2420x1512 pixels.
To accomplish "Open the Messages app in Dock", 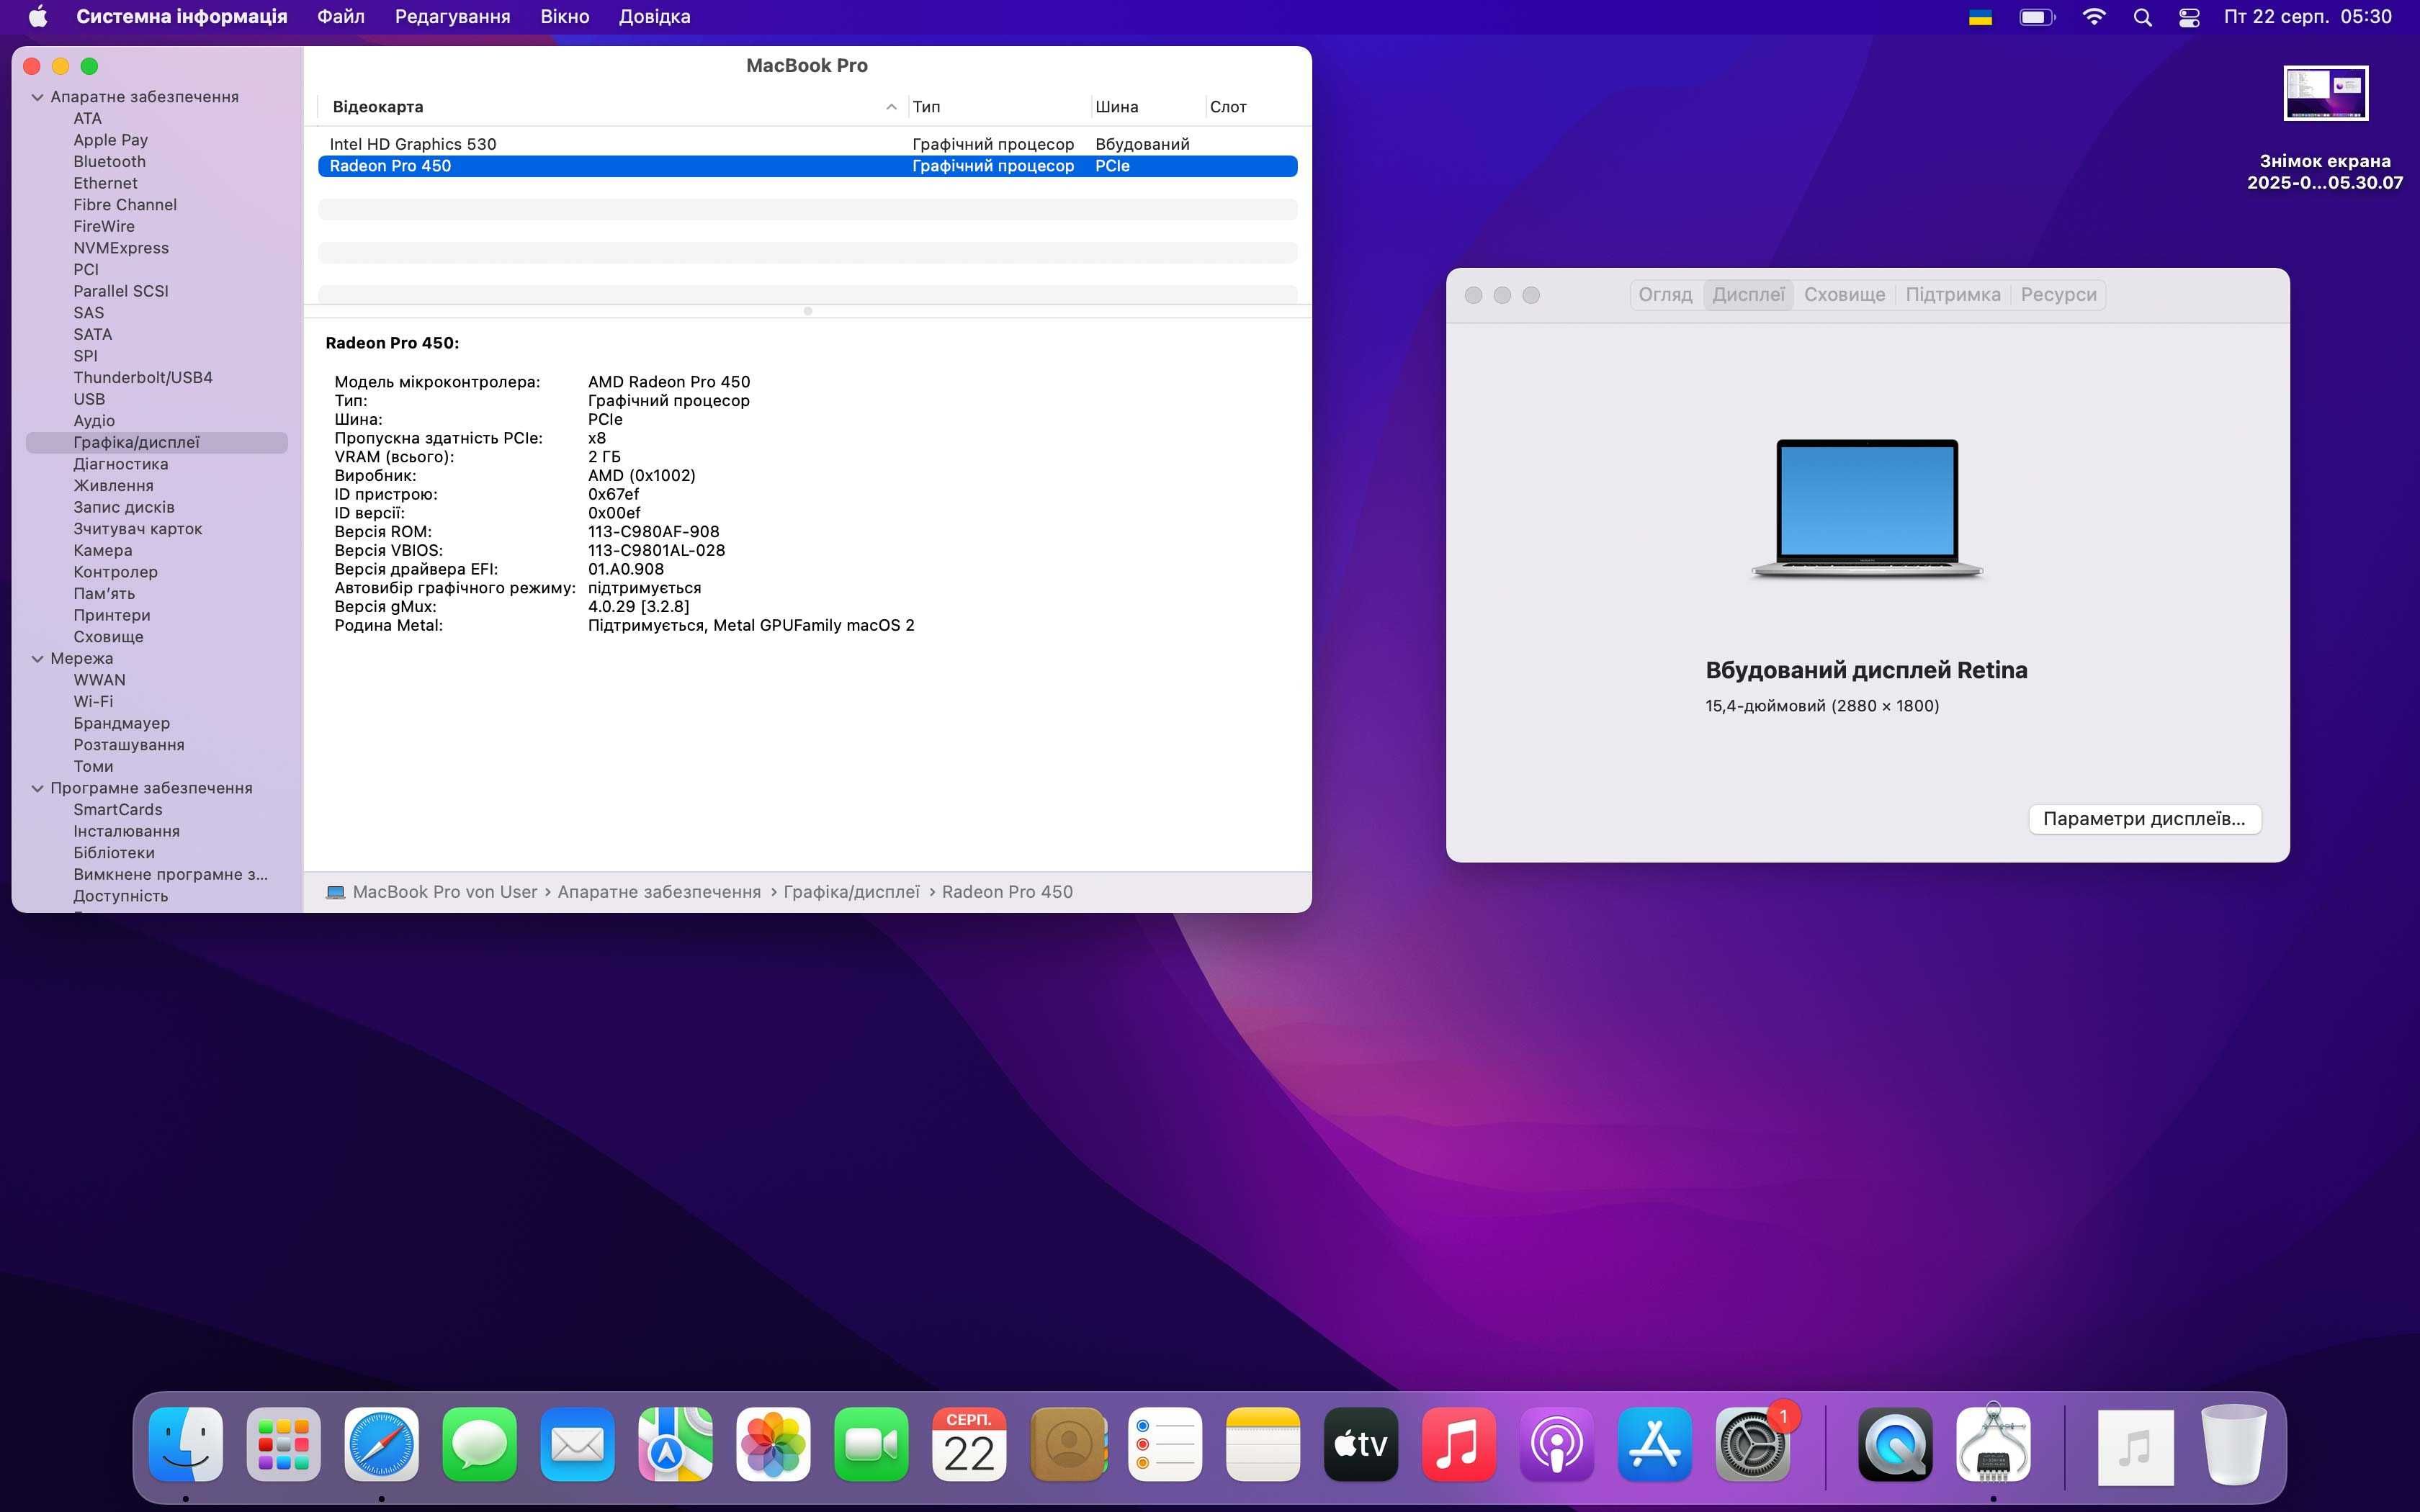I will click(x=480, y=1444).
